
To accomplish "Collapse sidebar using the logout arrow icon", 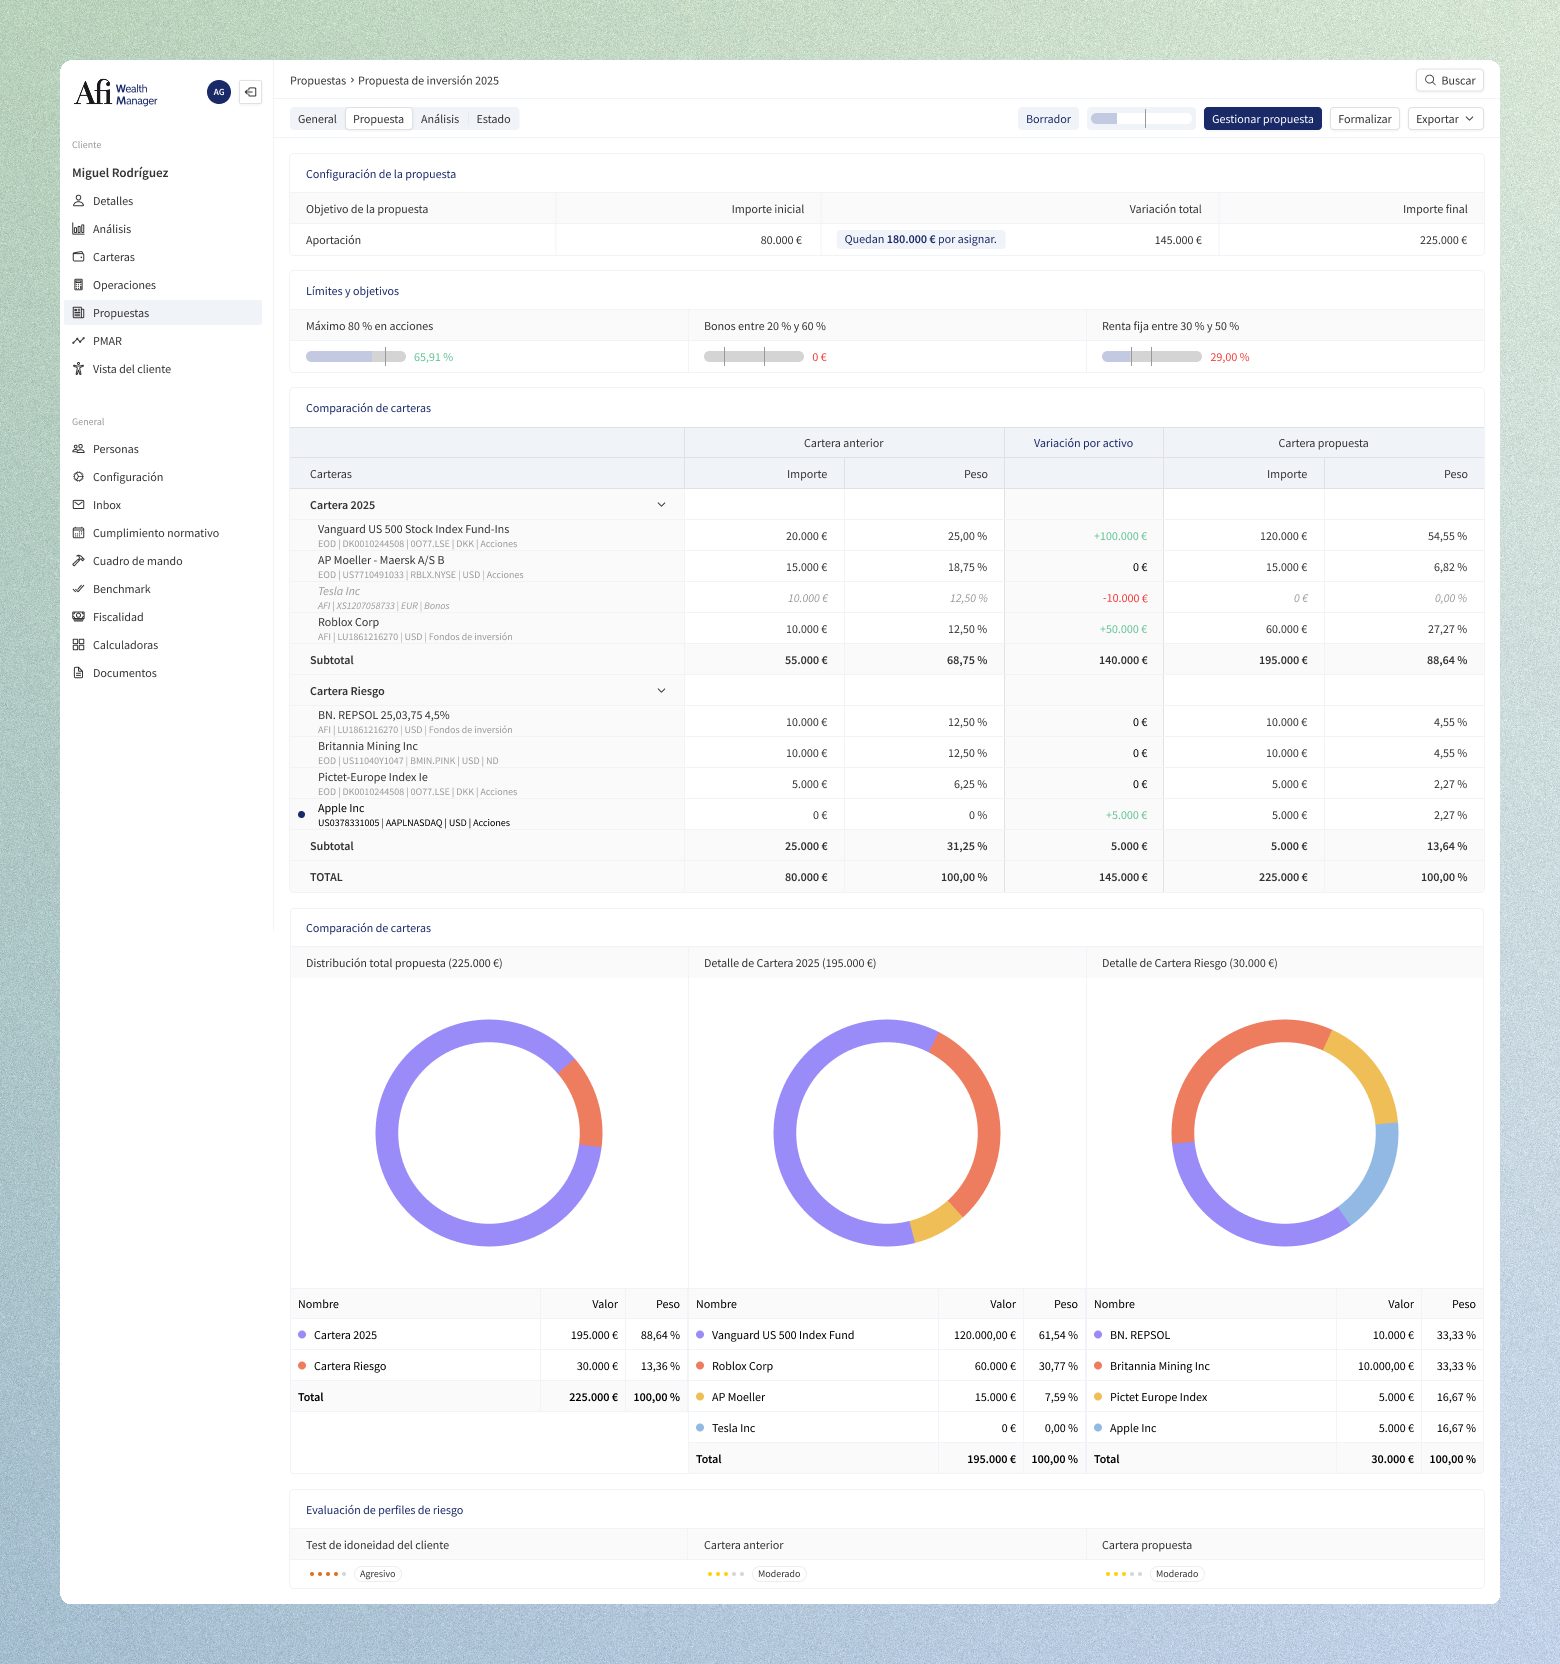I will pyautogui.click(x=250, y=92).
